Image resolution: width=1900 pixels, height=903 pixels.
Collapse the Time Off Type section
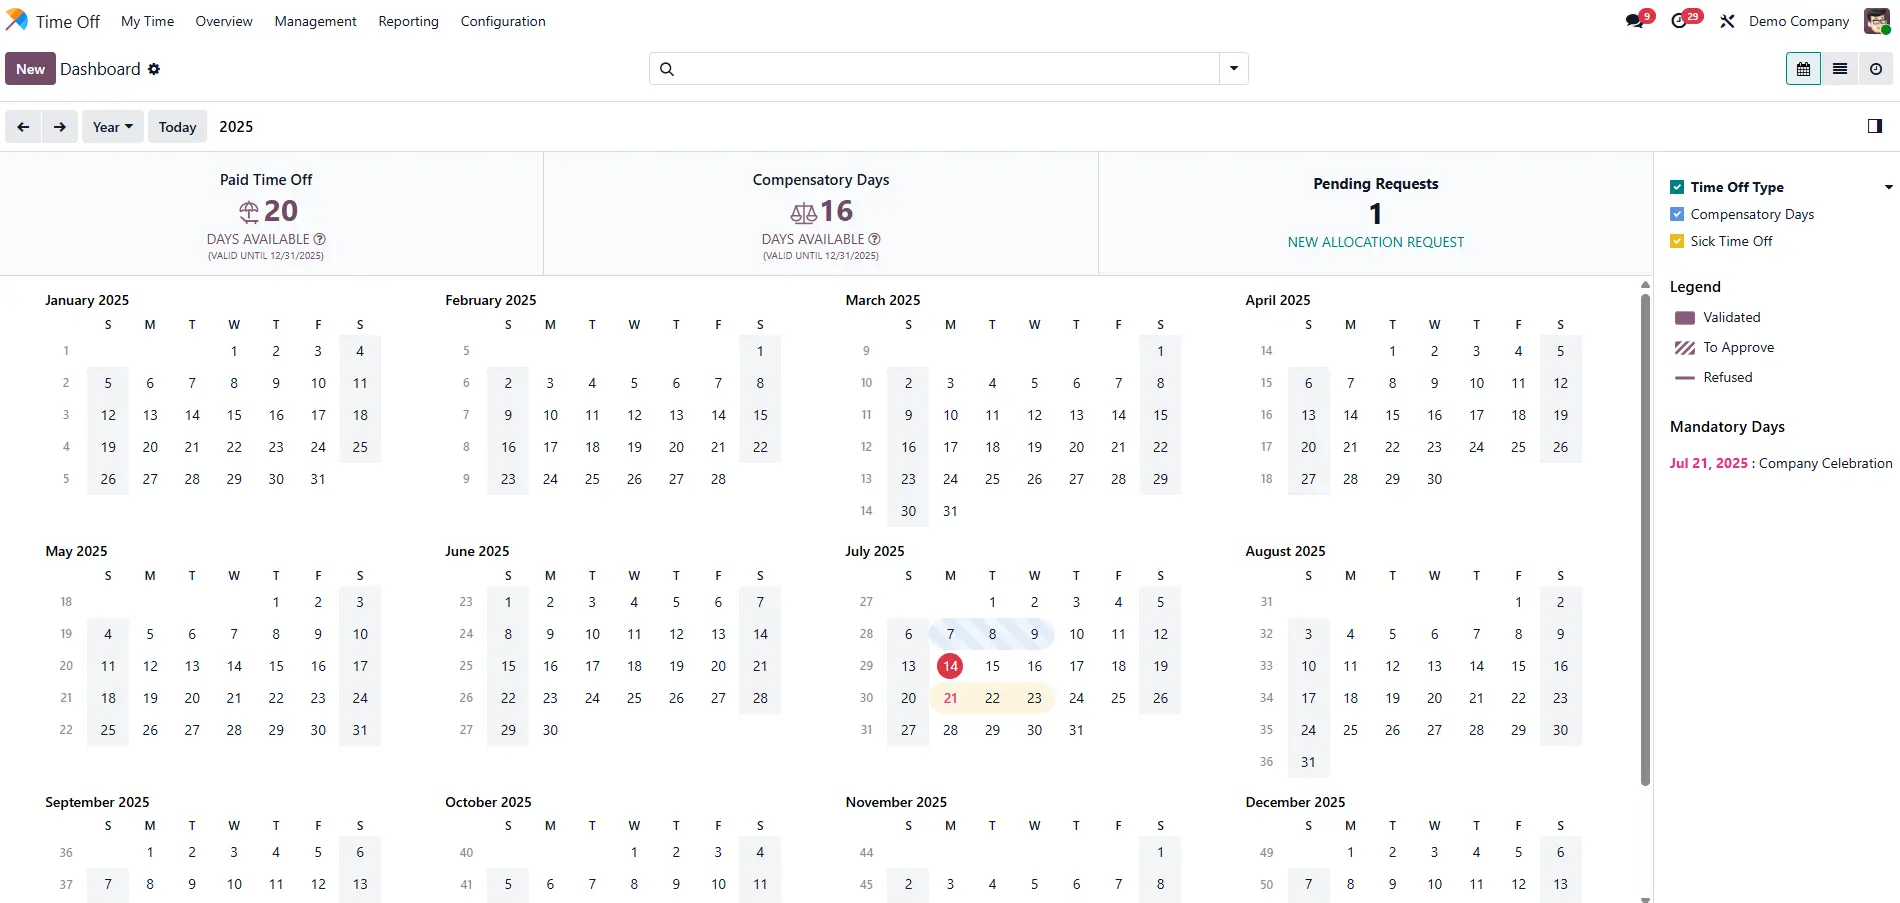tap(1888, 187)
